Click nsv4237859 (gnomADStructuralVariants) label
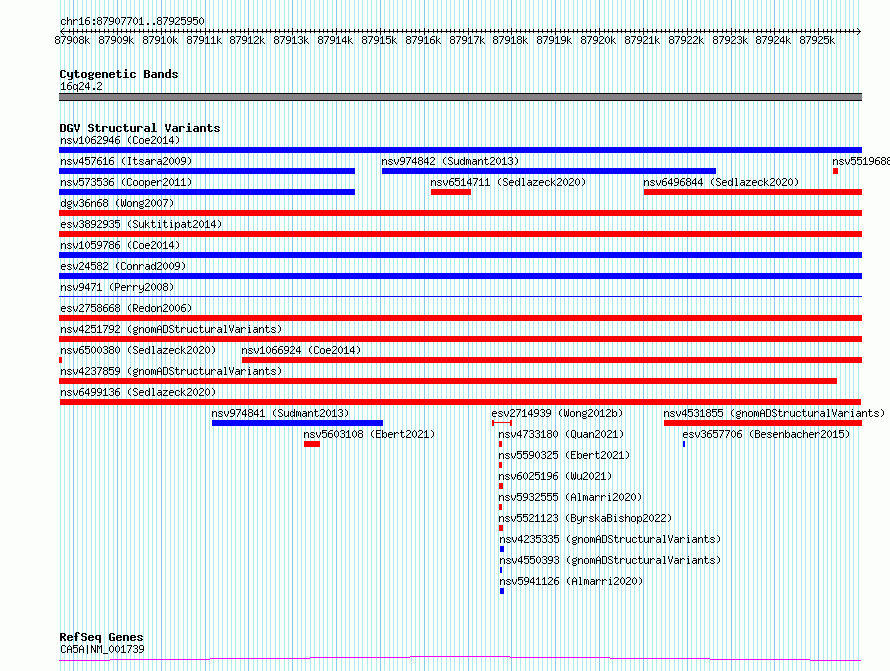This screenshot has height=671, width=890. 171,371
